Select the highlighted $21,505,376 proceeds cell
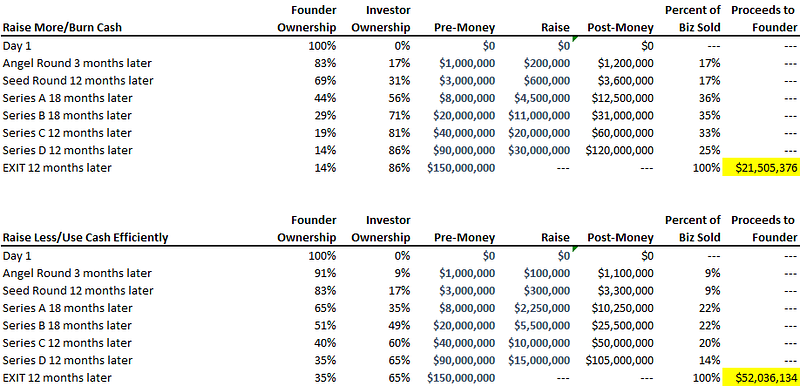800x386 pixels. coord(761,167)
